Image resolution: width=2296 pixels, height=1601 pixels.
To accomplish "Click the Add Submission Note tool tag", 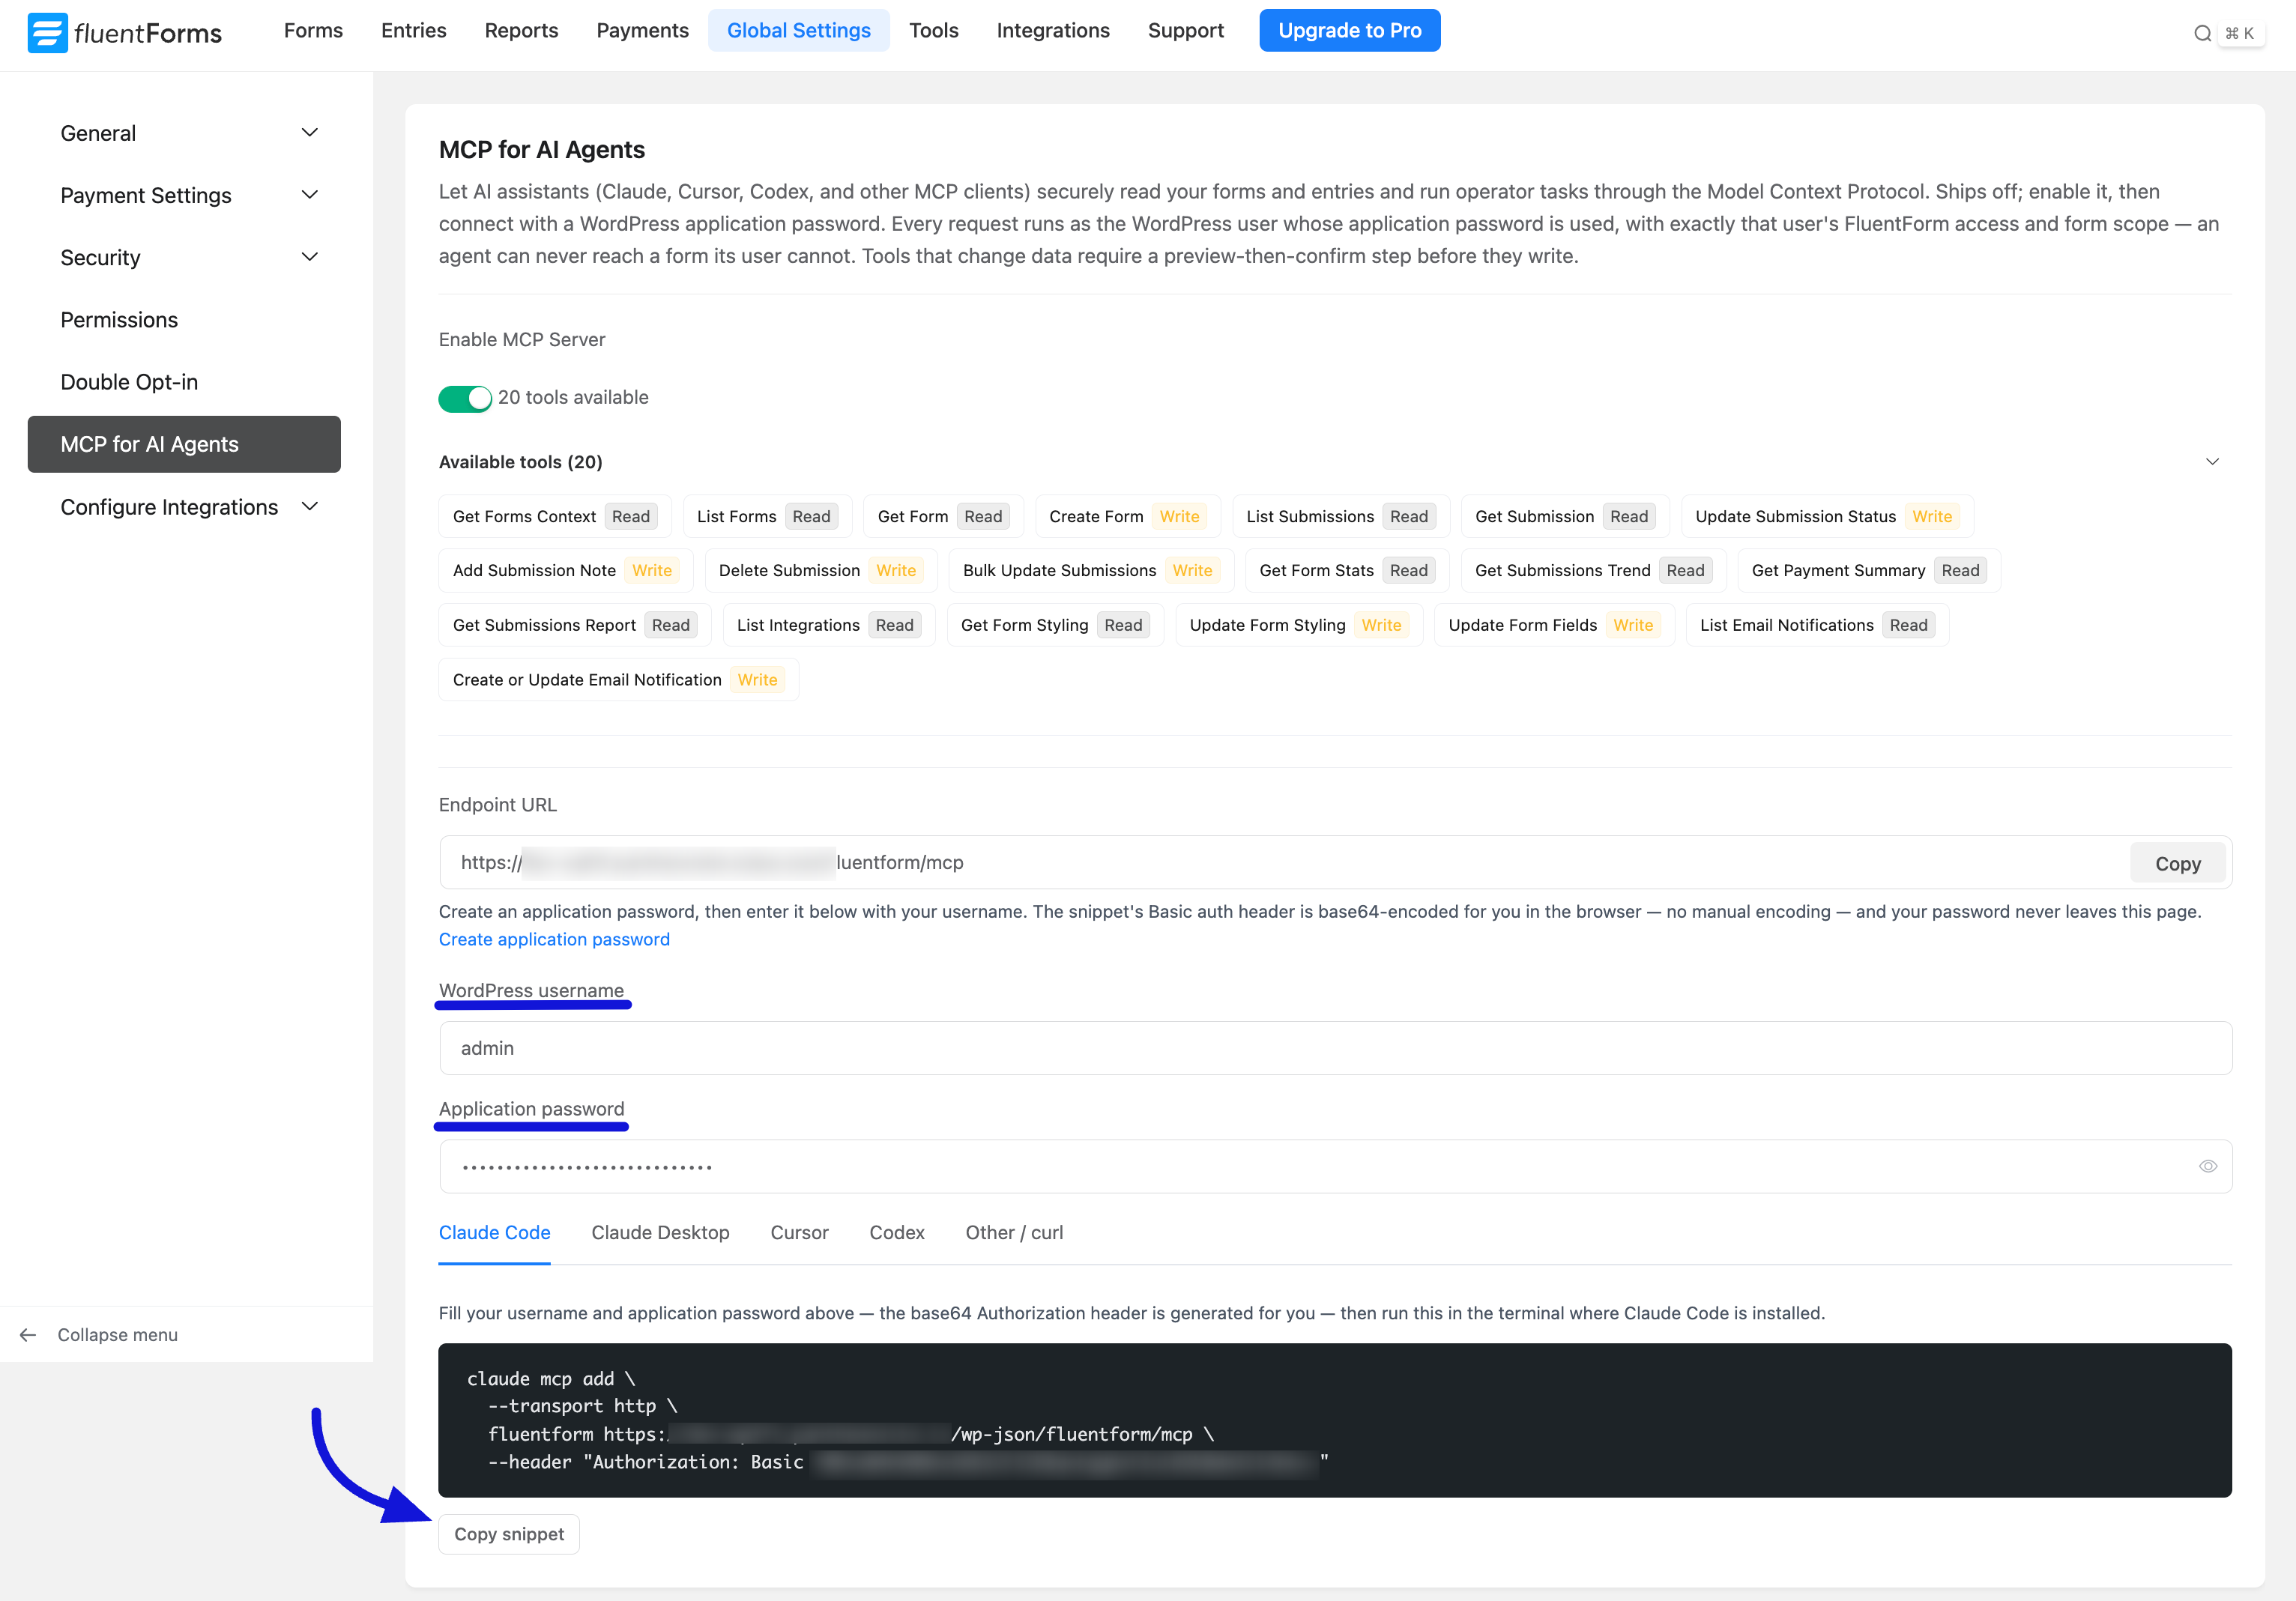I will click(565, 570).
